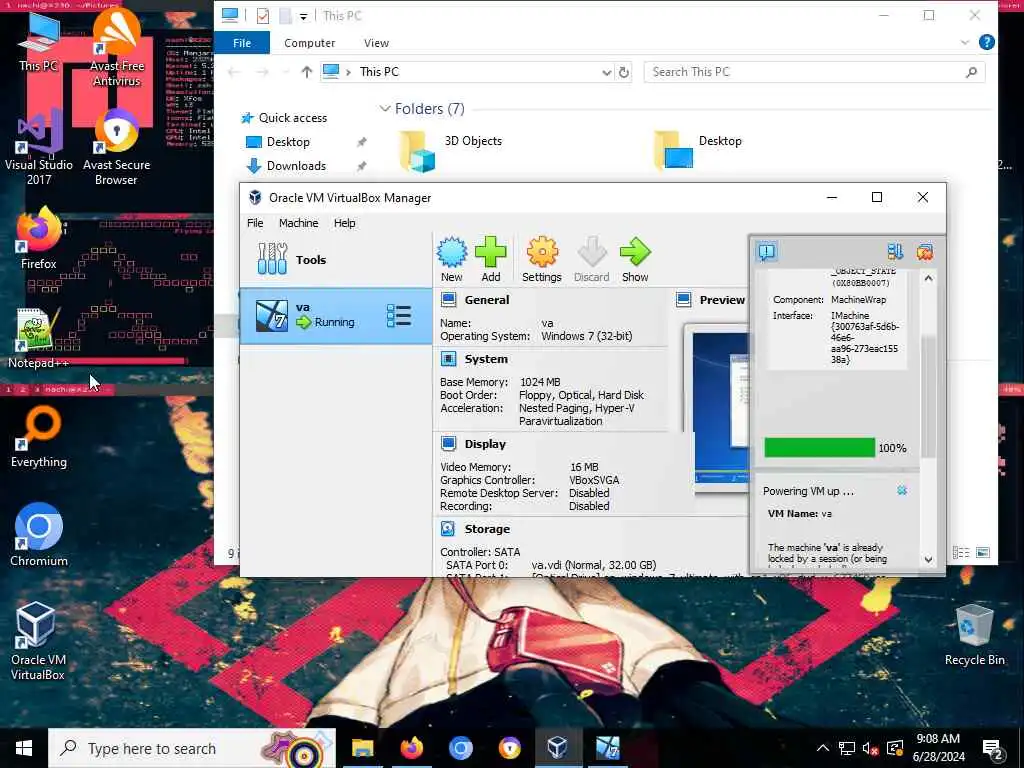Open the File tab in File Explorer

[x=242, y=42]
